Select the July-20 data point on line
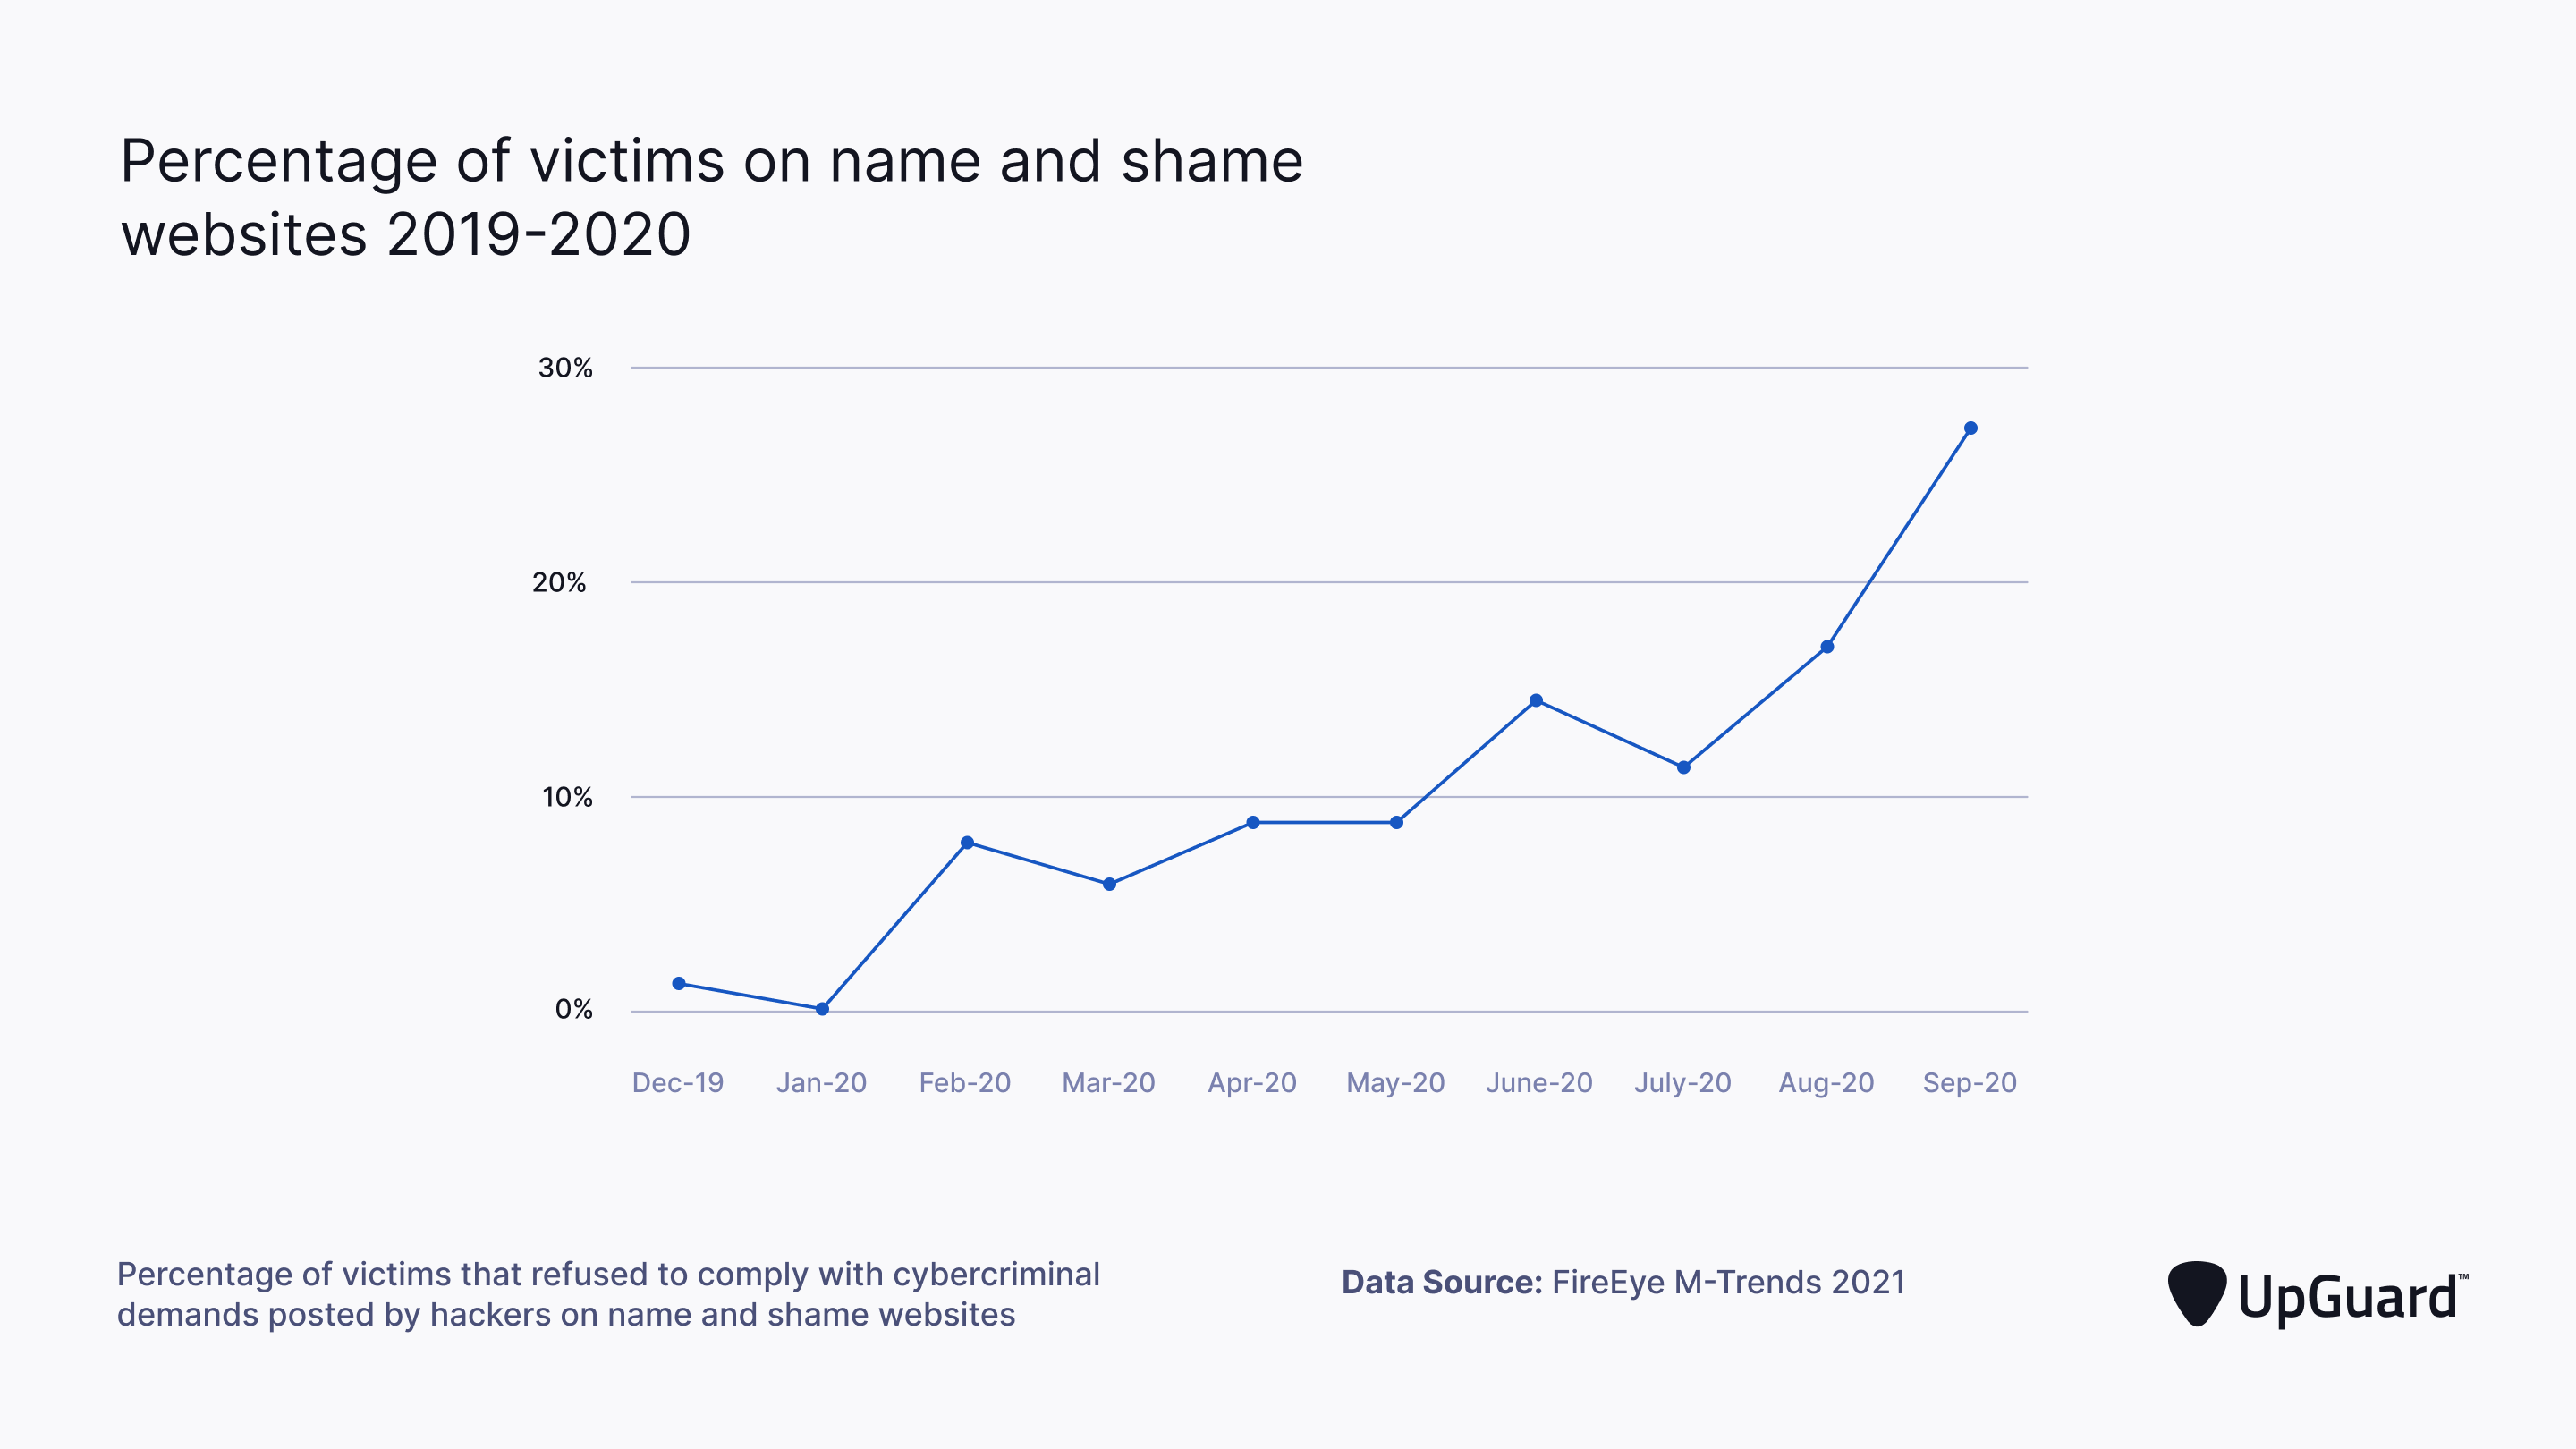 [x=1684, y=767]
